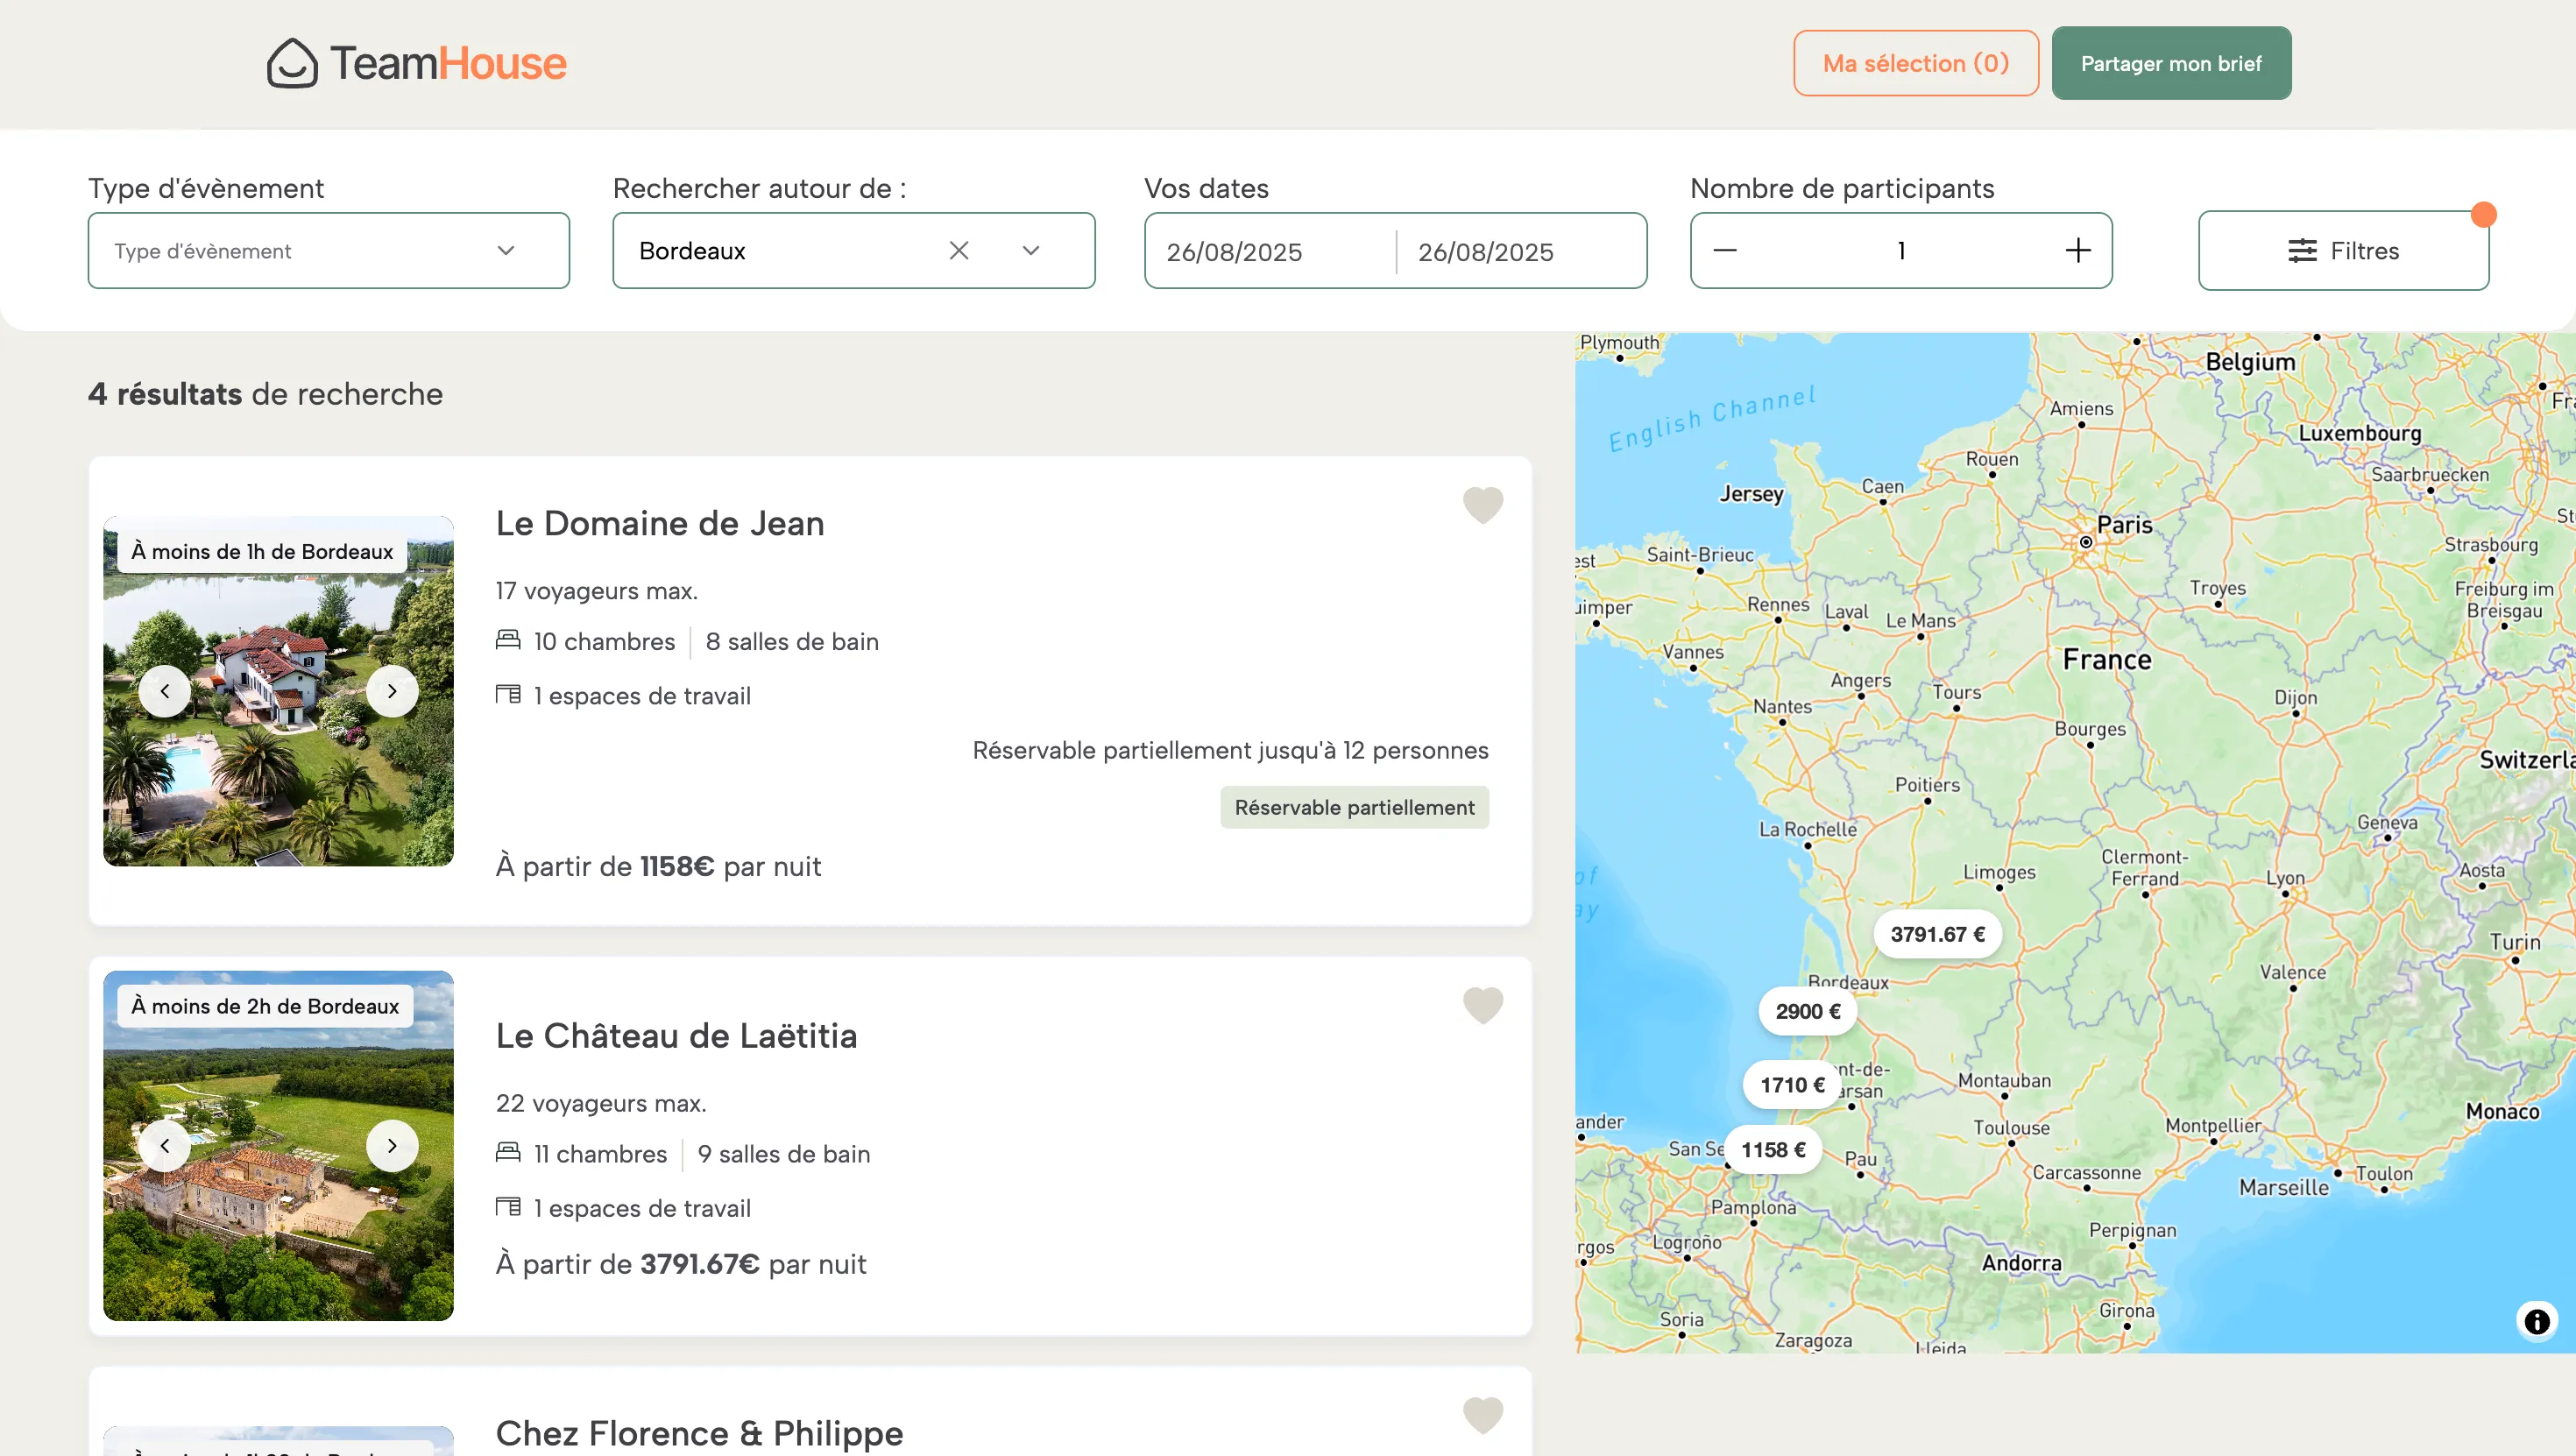Expand the Bordeaux location dropdown arrow
Image resolution: width=2576 pixels, height=1456 pixels.
pos(1031,251)
